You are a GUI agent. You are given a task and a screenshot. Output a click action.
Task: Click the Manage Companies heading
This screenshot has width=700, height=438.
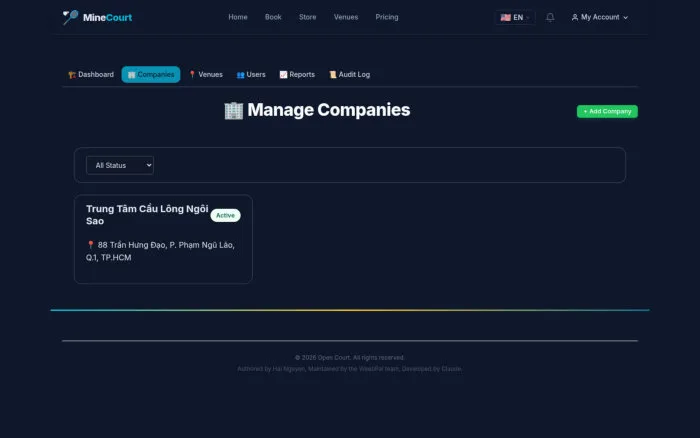click(329, 110)
